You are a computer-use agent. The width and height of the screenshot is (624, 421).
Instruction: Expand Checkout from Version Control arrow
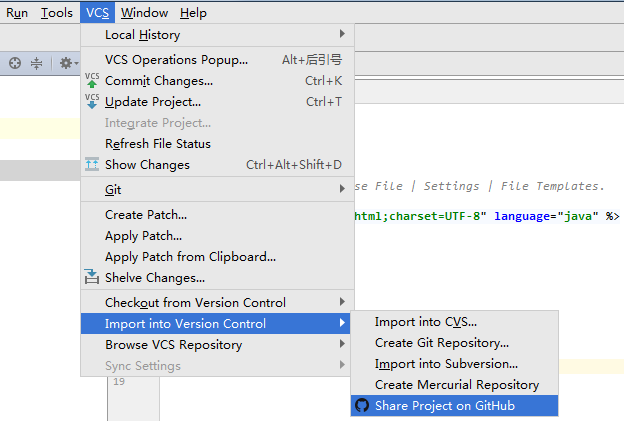(x=342, y=302)
